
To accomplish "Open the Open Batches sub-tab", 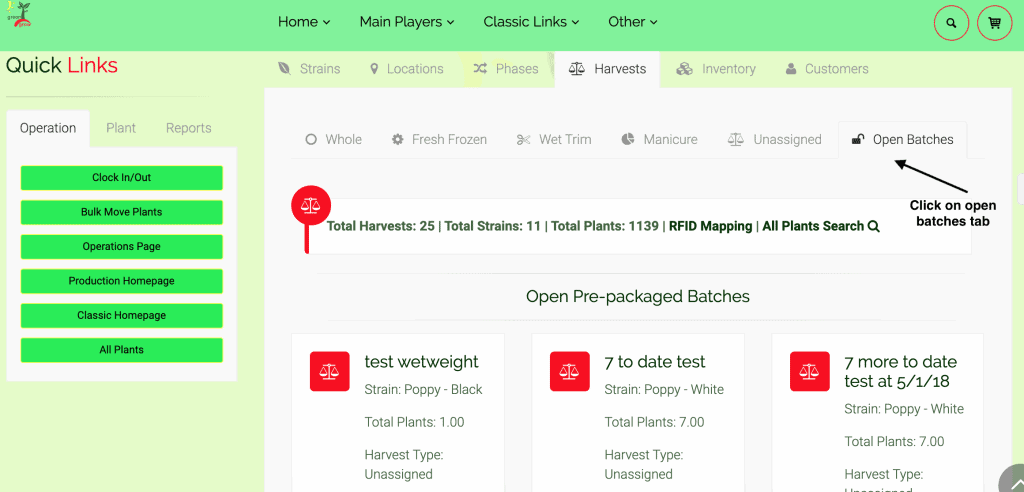I will pyautogui.click(x=903, y=139).
